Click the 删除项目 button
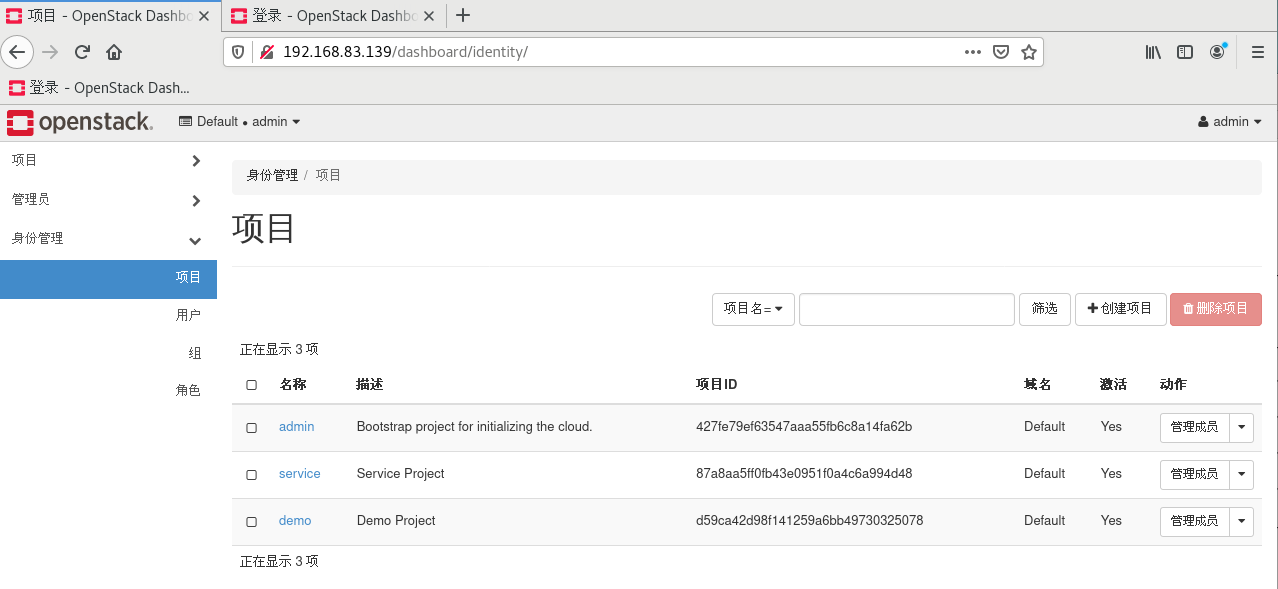This screenshot has width=1278, height=589. [1216, 309]
